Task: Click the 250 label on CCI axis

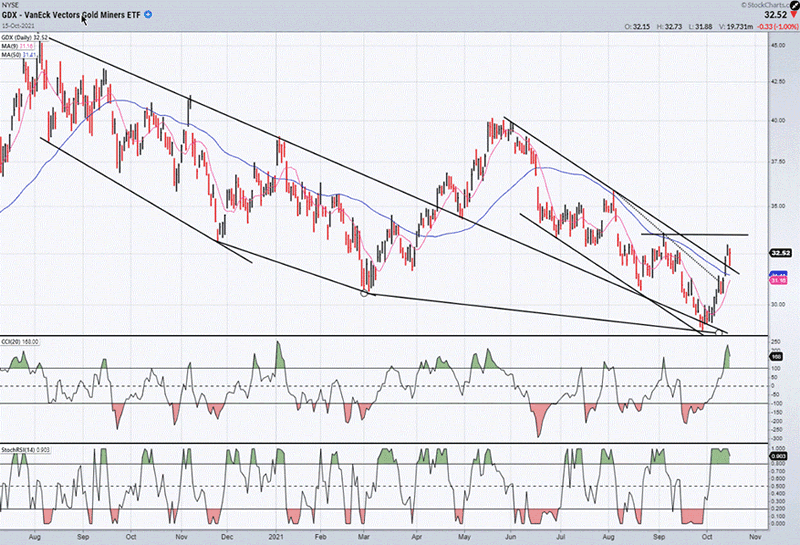Action: click(776, 342)
